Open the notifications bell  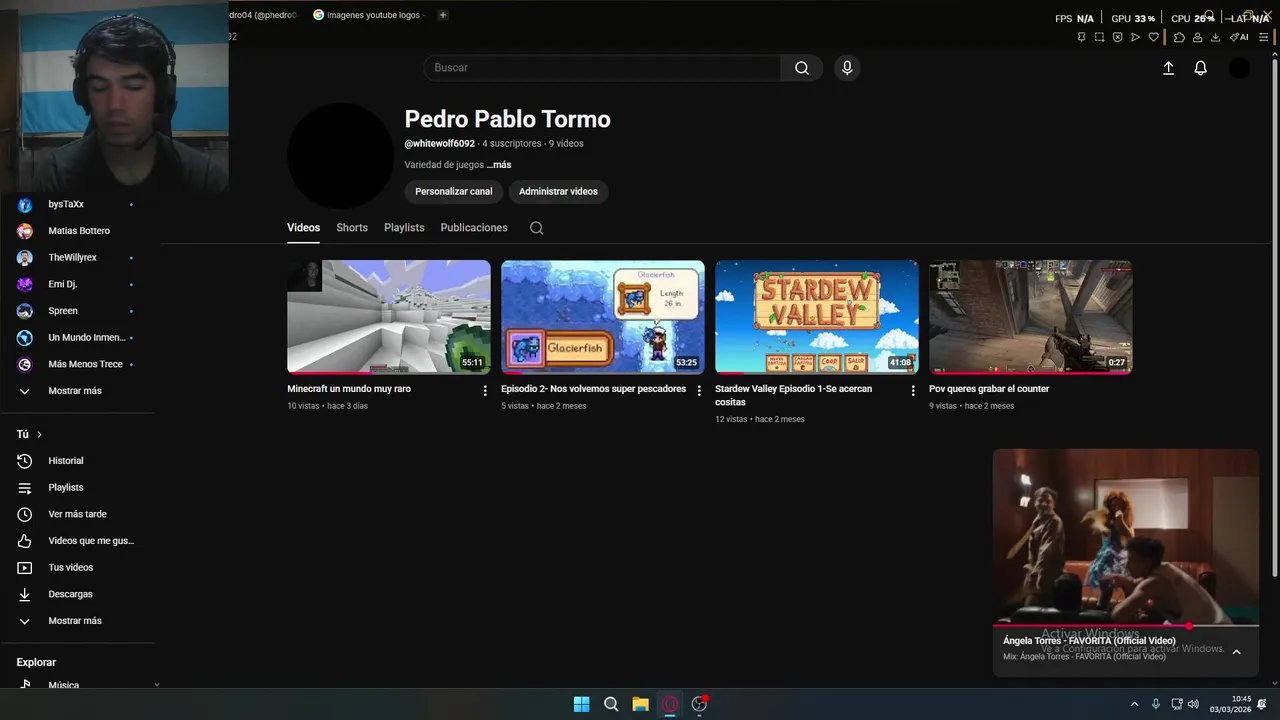(x=1200, y=68)
